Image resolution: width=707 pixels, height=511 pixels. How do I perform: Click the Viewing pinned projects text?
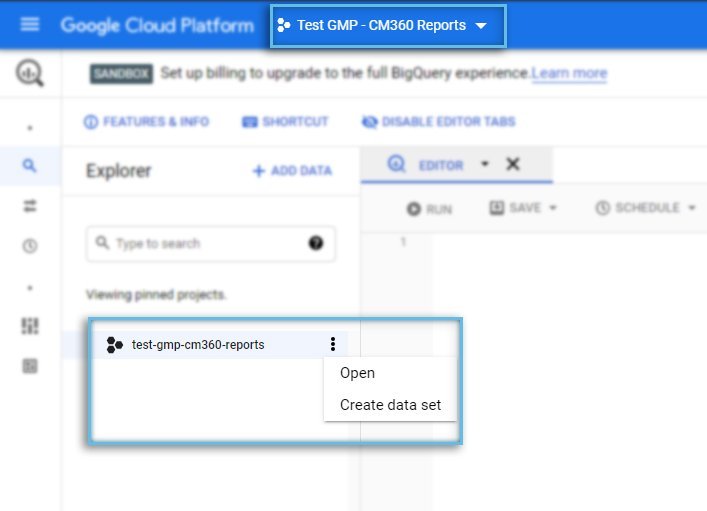[156, 295]
